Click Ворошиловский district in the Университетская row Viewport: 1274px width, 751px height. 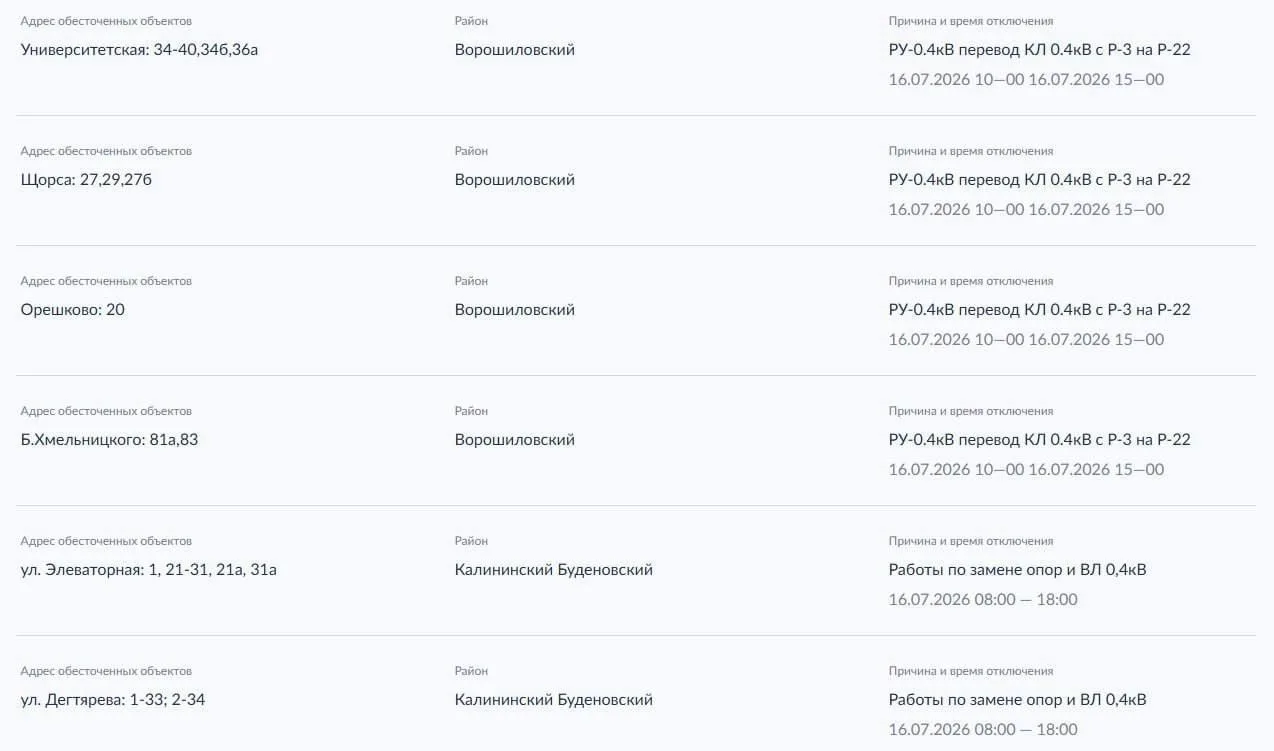click(x=515, y=50)
